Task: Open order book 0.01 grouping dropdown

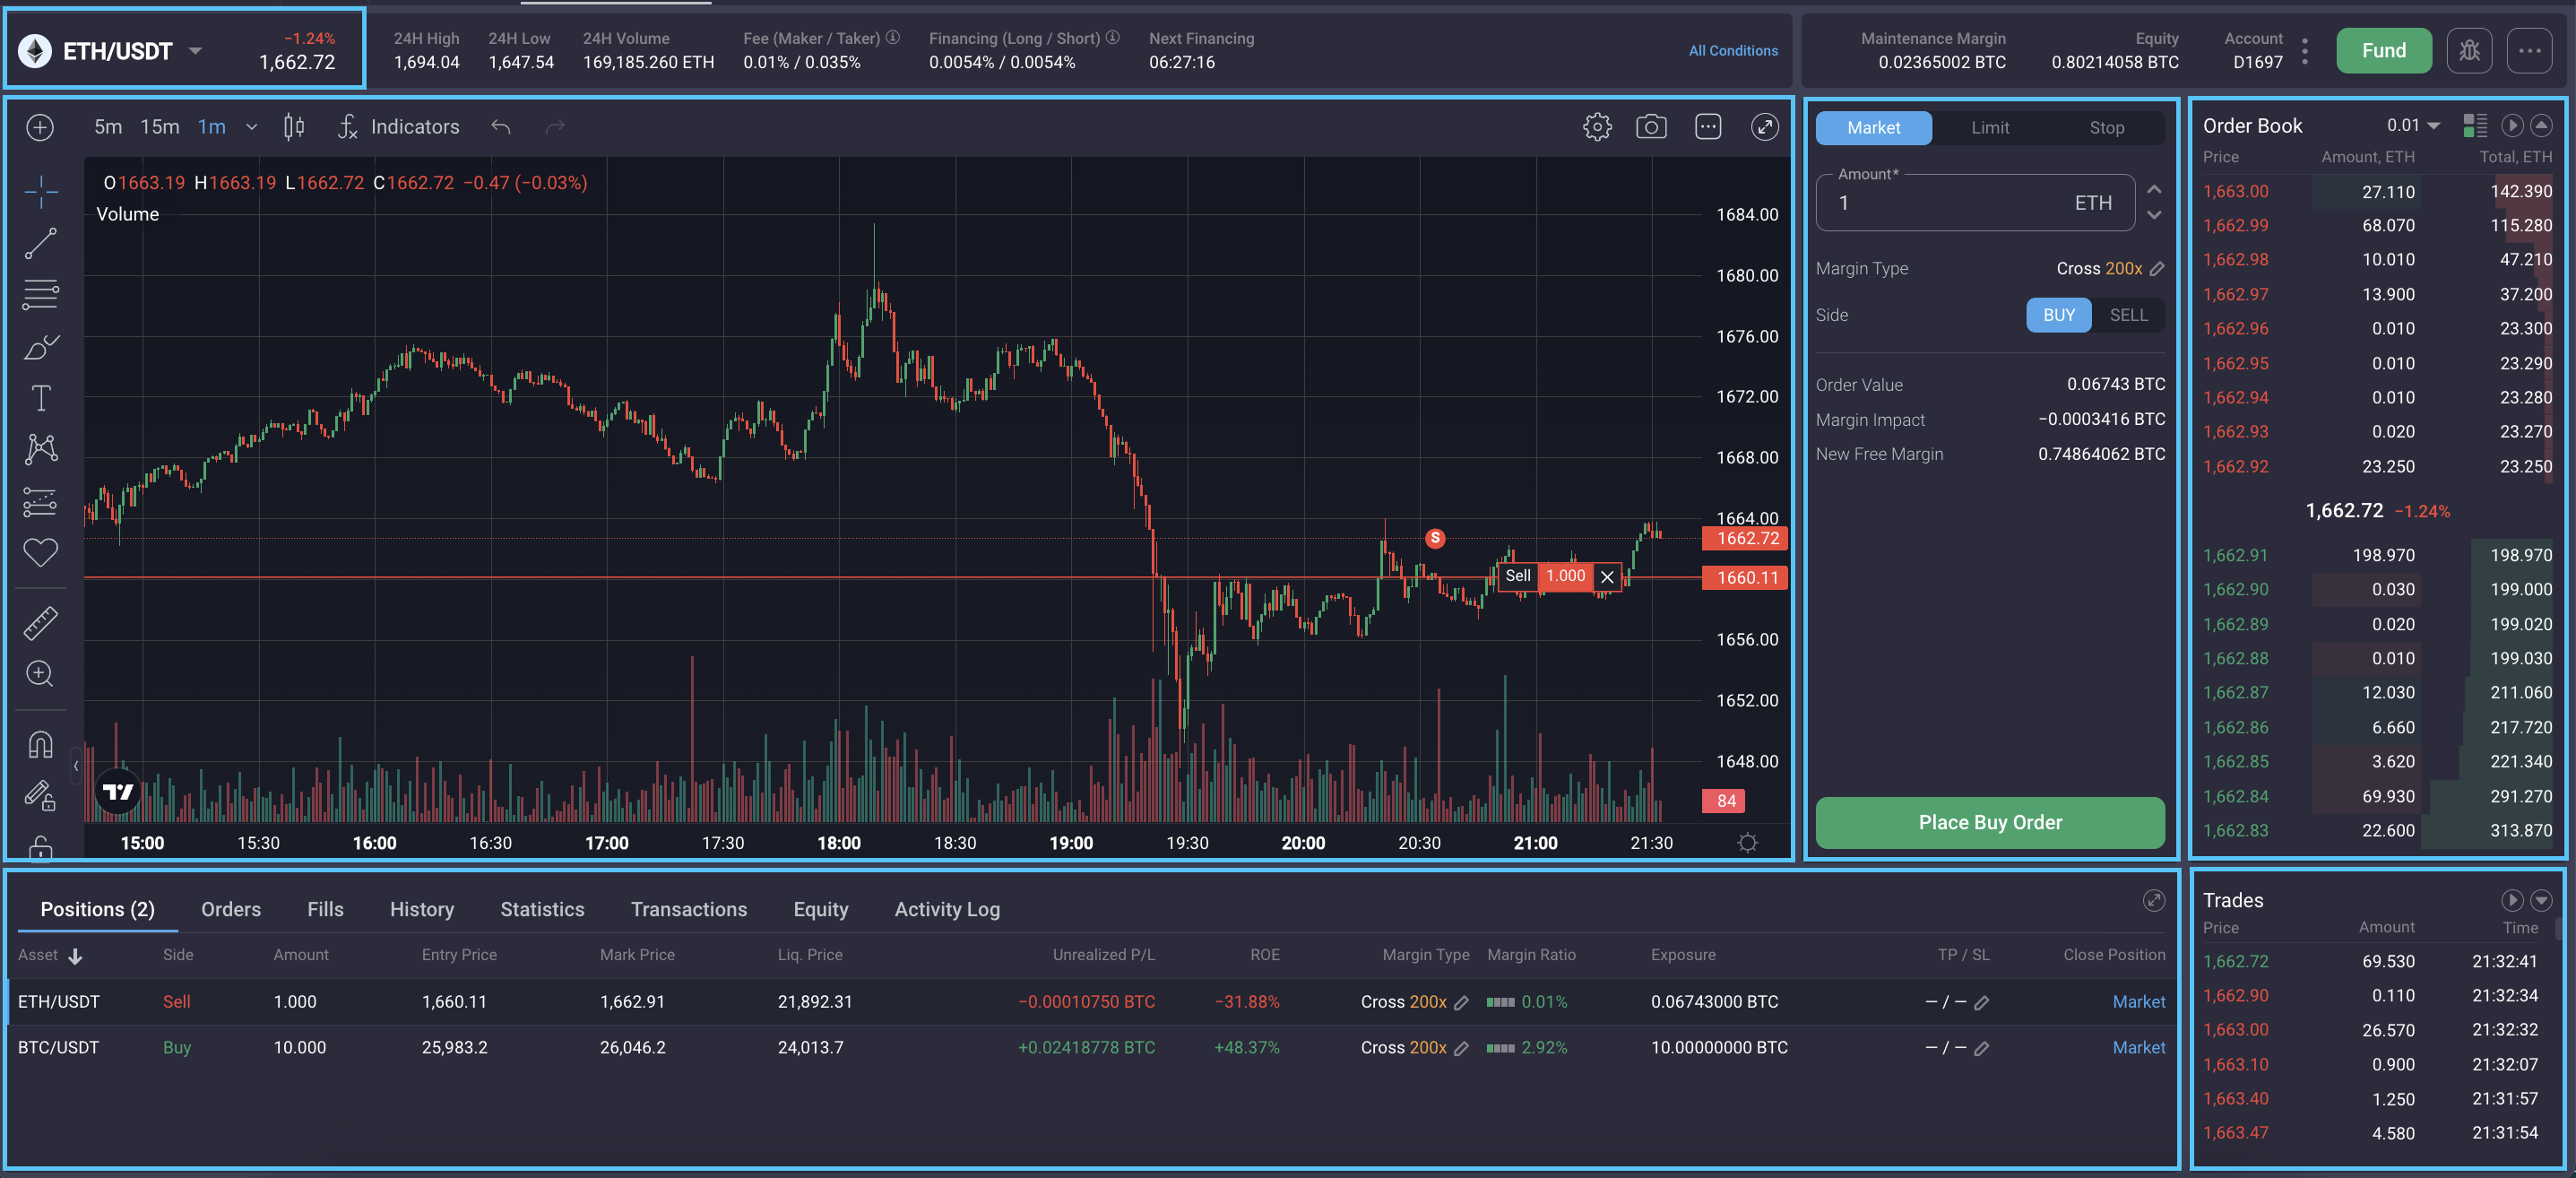Action: click(2413, 125)
